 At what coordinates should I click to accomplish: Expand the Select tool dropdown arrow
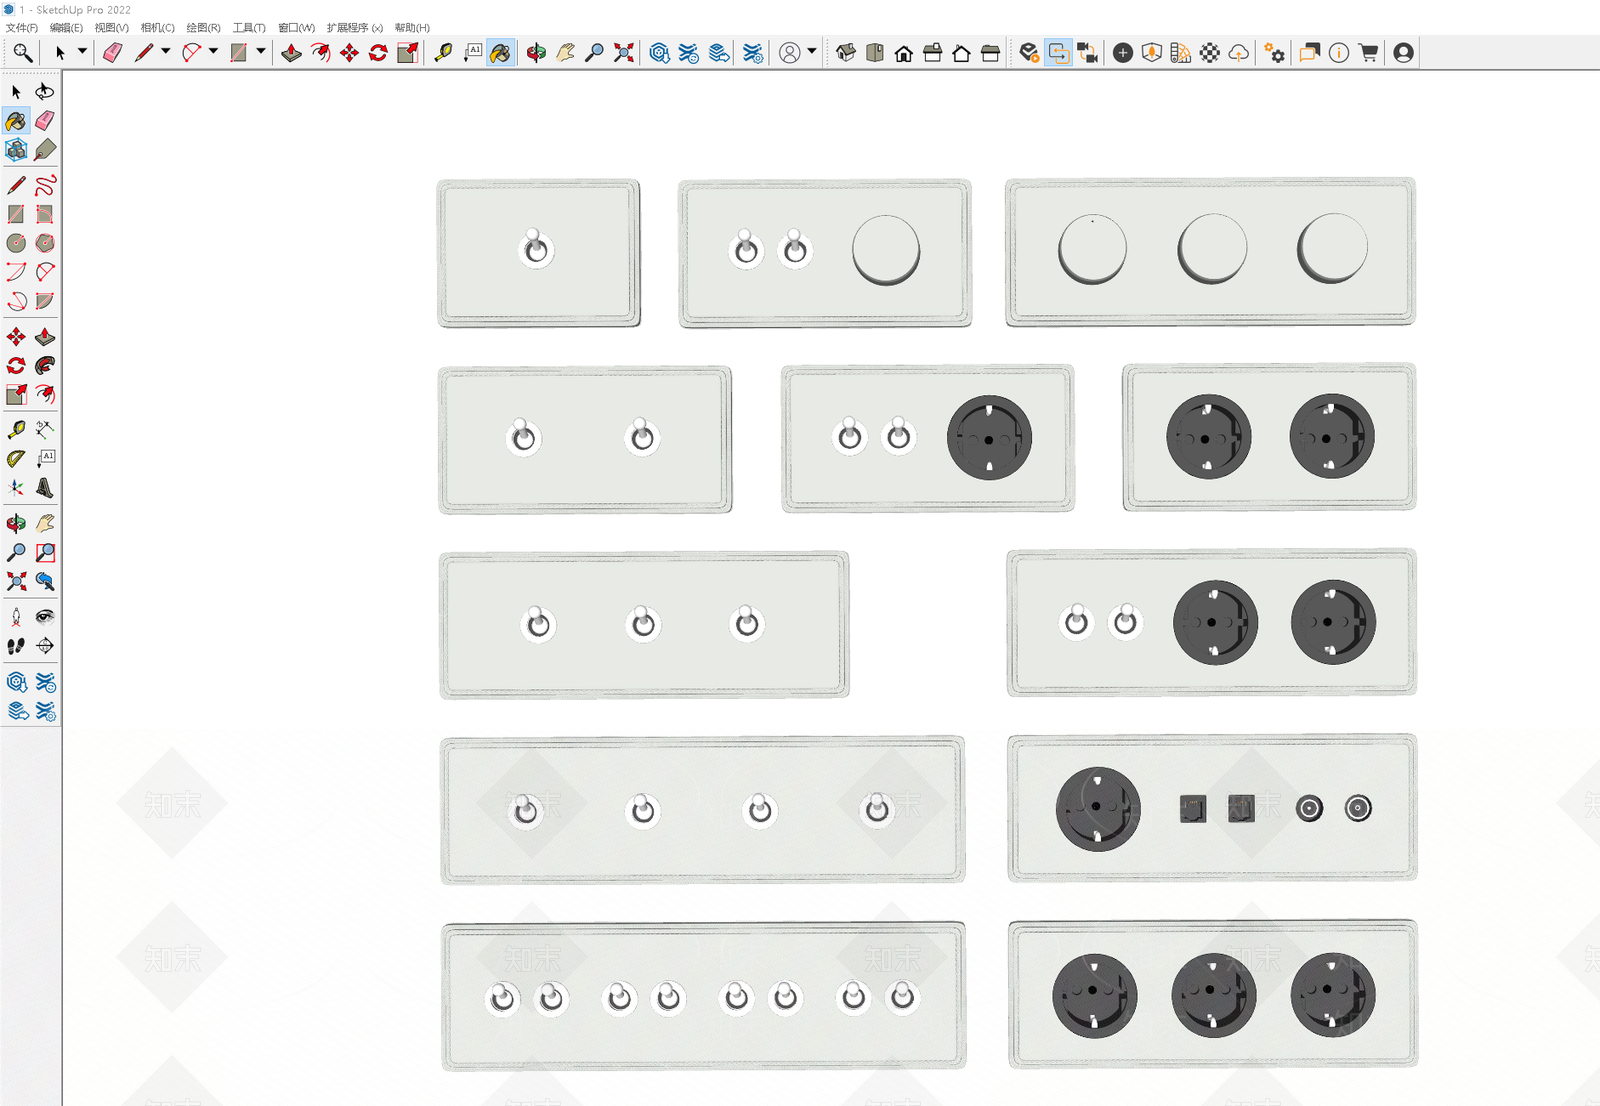point(83,52)
